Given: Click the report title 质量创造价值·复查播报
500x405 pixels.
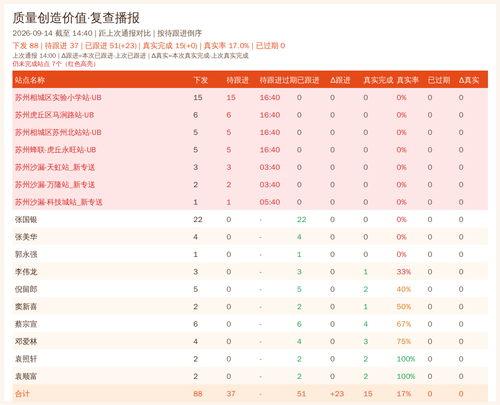Looking at the screenshot, I should point(76,18).
